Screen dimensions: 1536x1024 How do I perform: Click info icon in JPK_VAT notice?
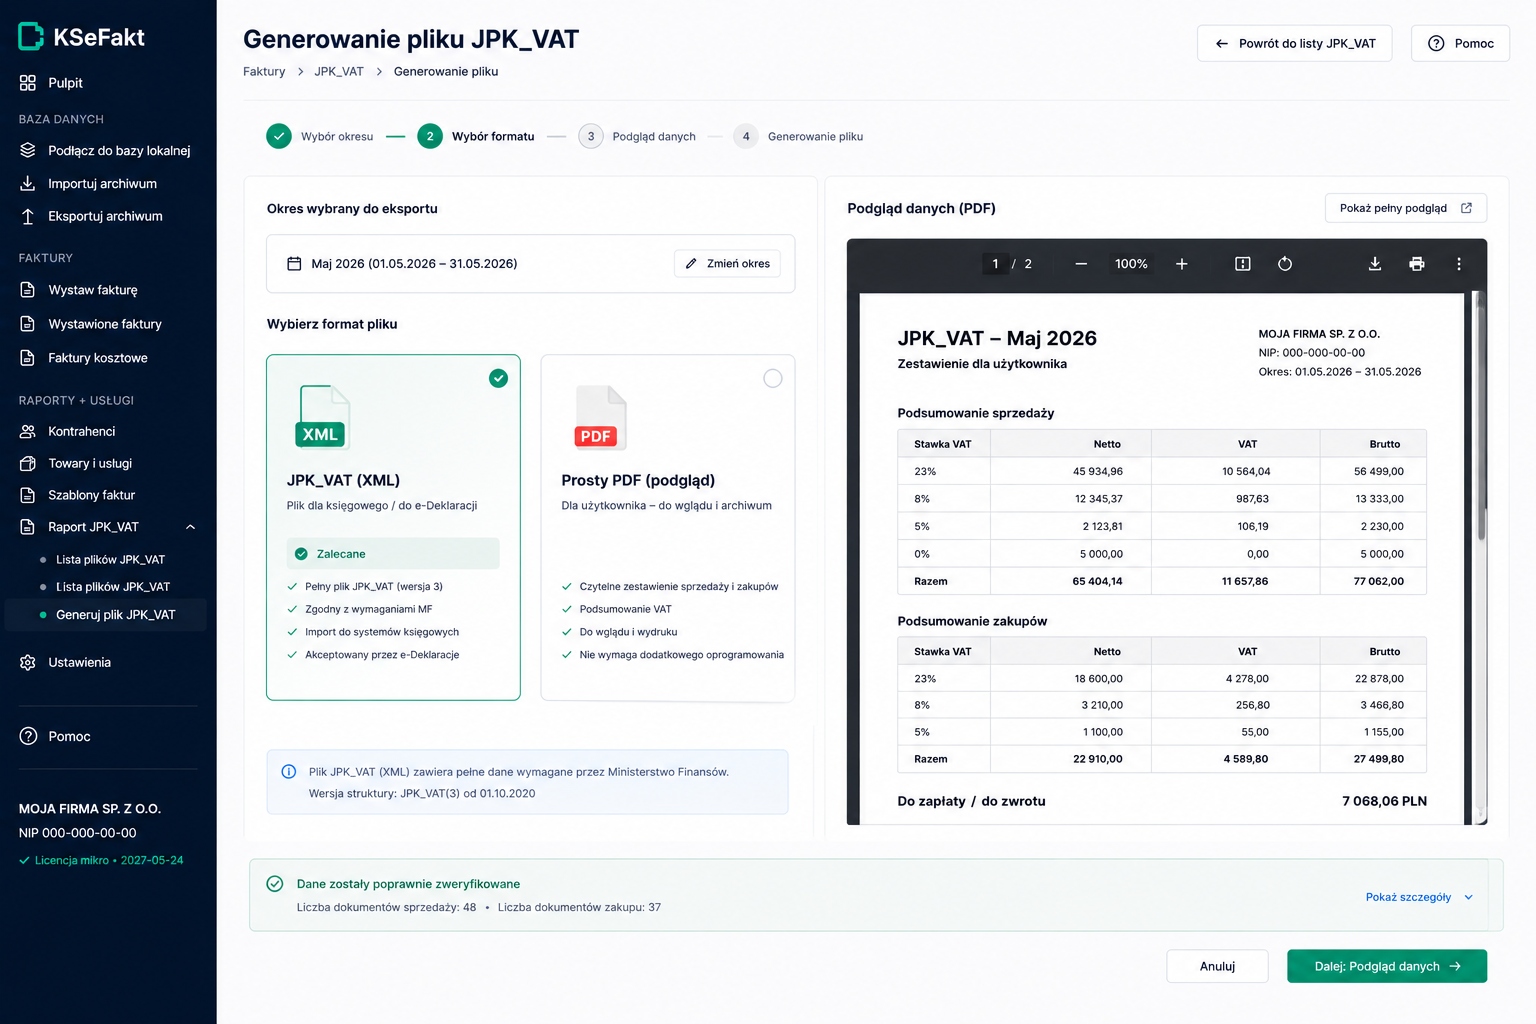[x=289, y=772]
